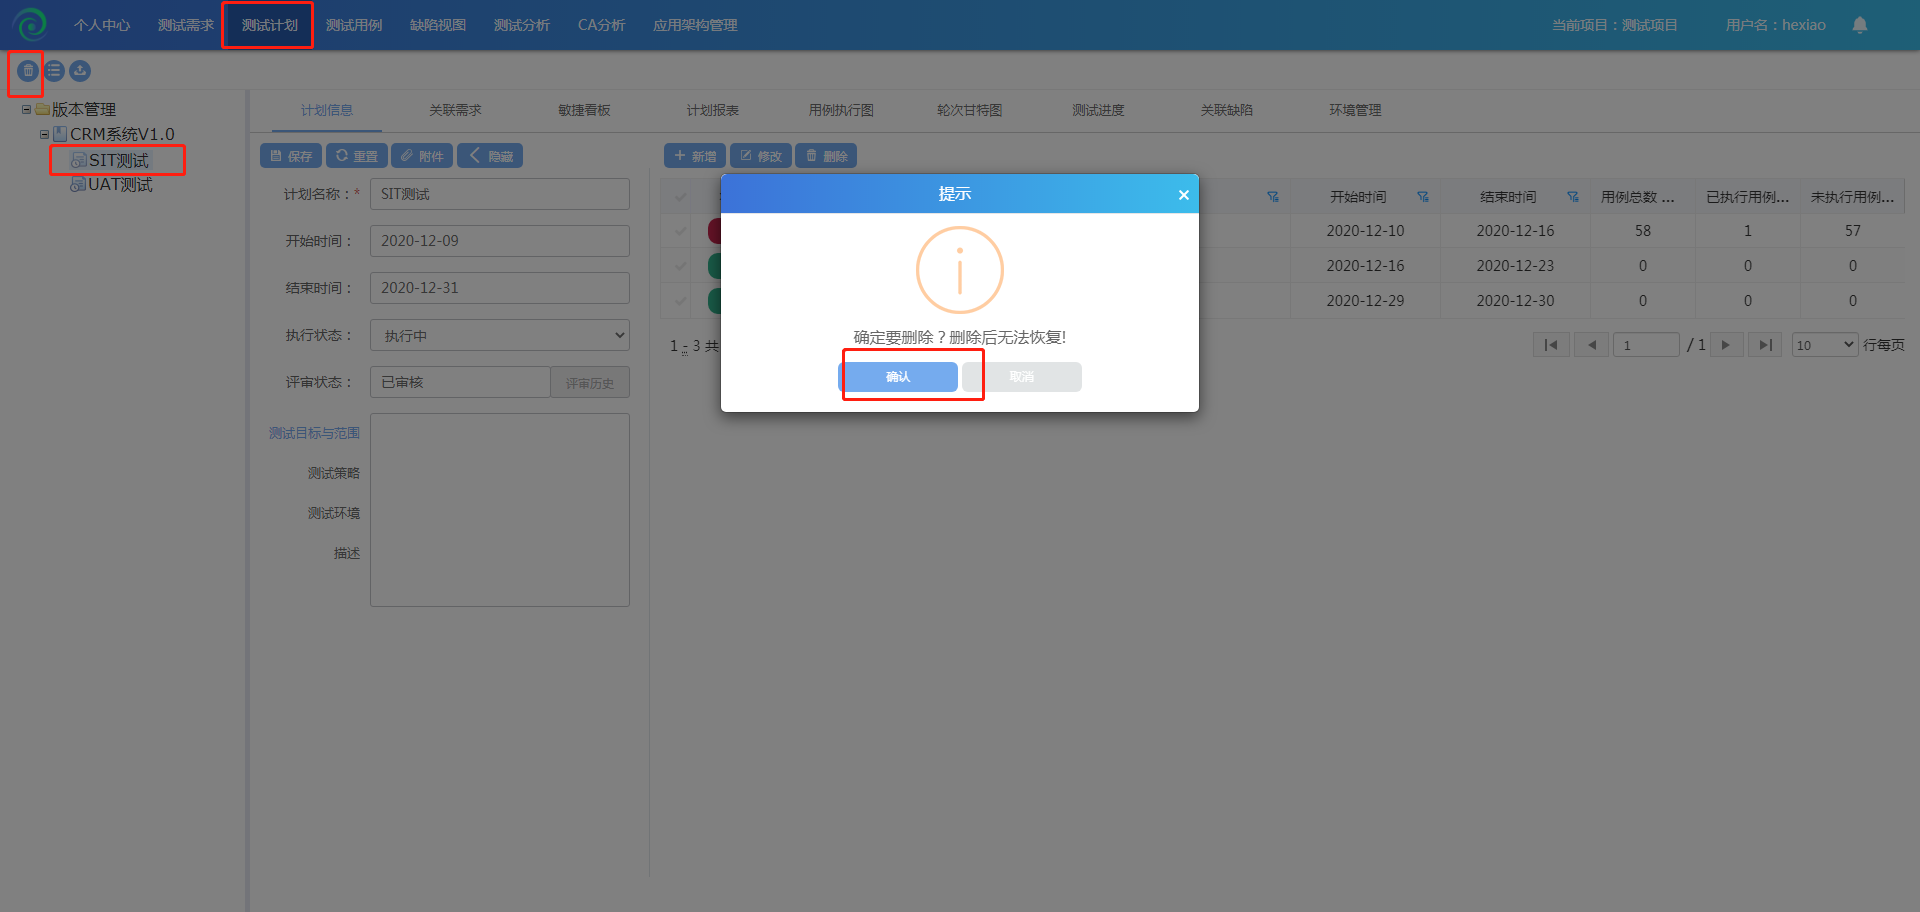
Task: Close the 提示 dialog with the X
Action: (1183, 195)
